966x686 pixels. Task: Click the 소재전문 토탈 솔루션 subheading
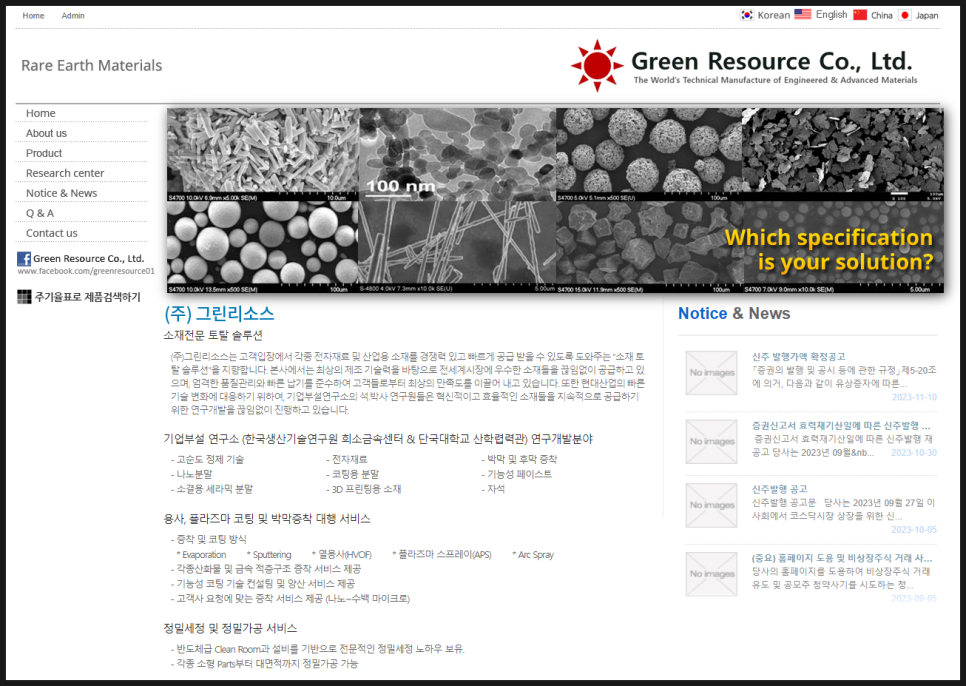[x=213, y=336]
